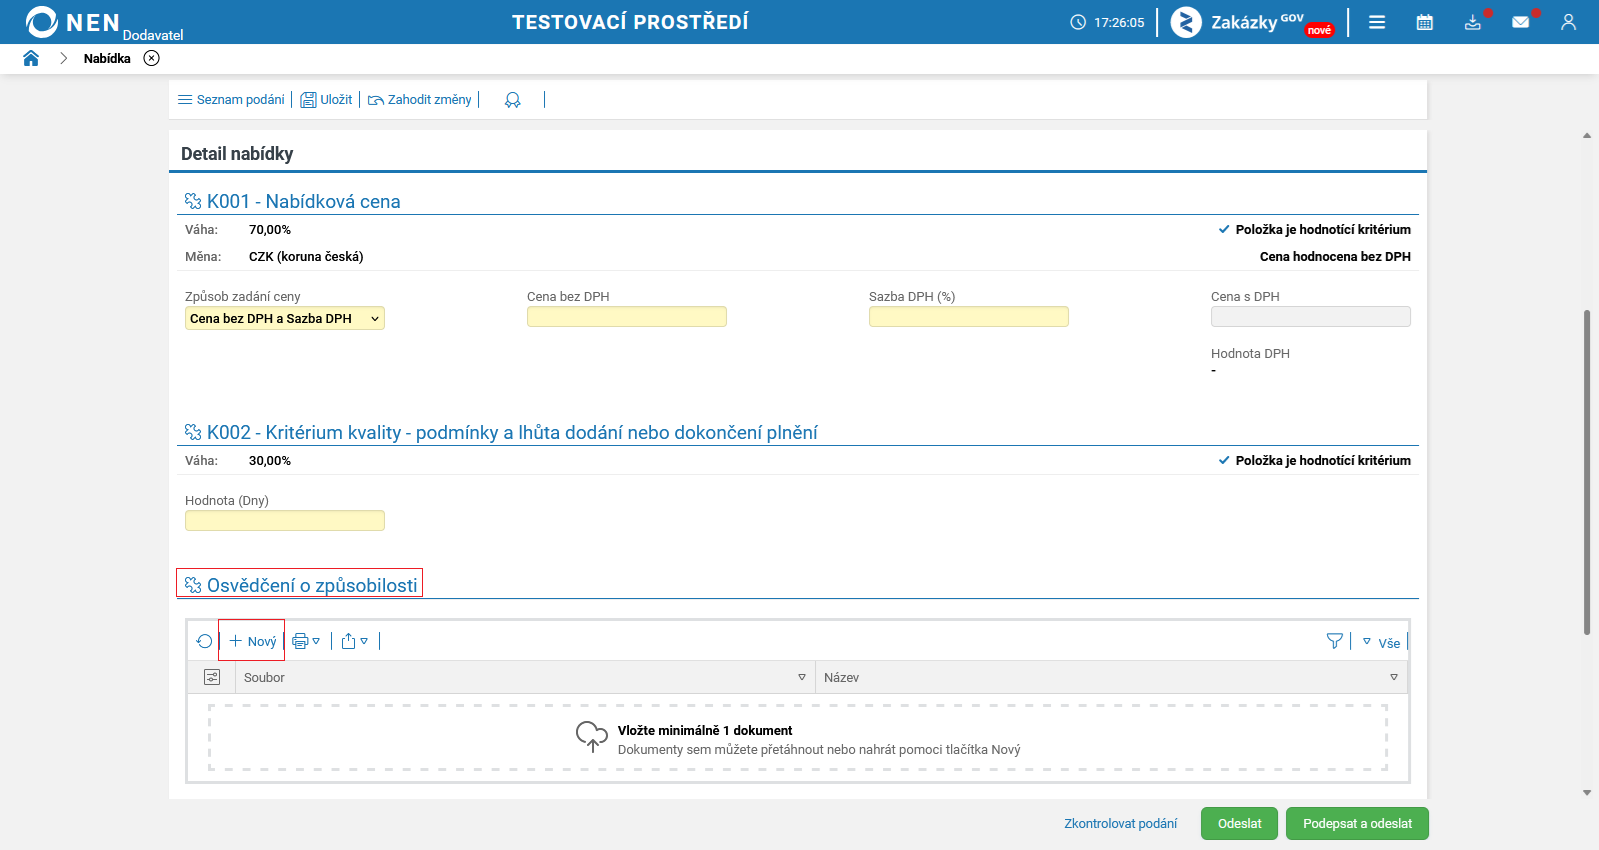
Task: Refresh the documents list
Action: [205, 641]
